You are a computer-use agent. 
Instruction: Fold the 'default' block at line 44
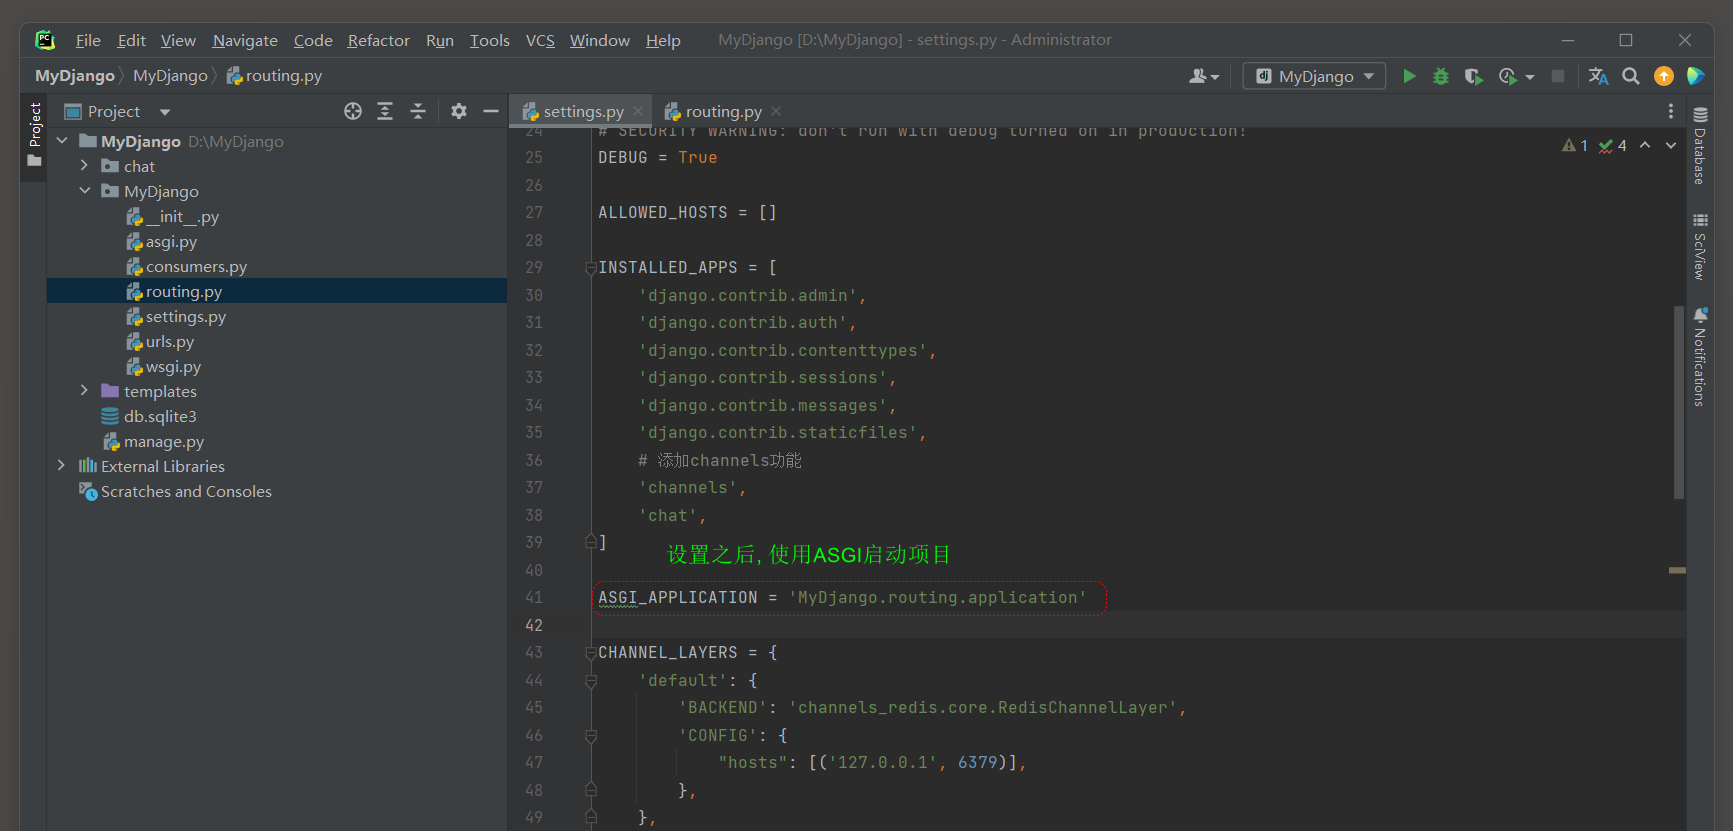coord(591,681)
